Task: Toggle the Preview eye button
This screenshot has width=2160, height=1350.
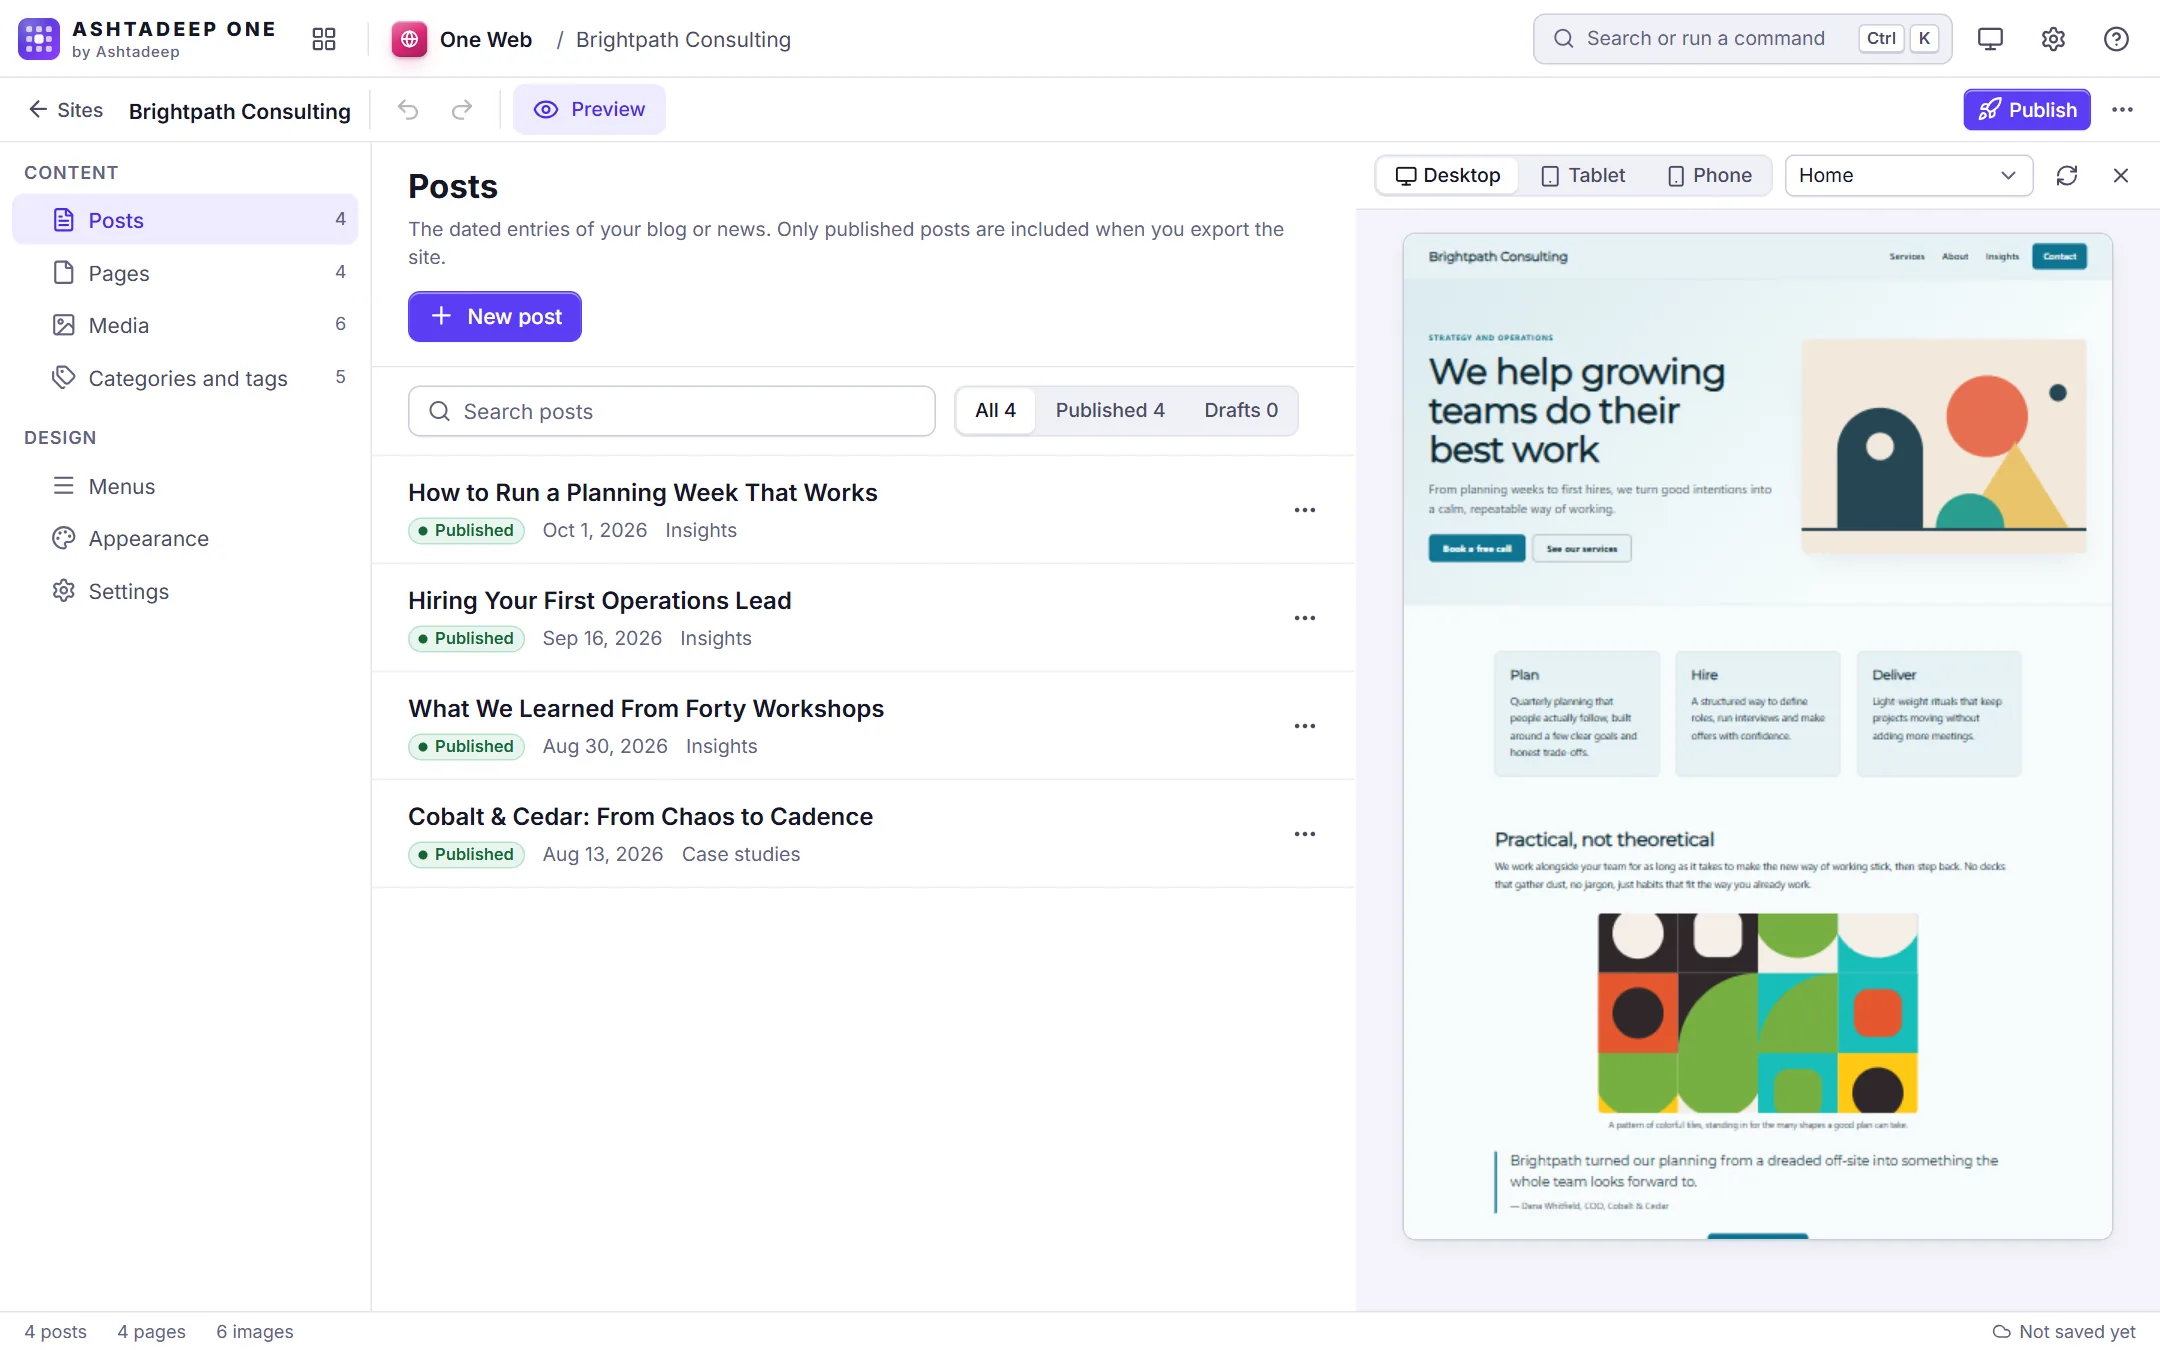Action: pyautogui.click(x=589, y=109)
